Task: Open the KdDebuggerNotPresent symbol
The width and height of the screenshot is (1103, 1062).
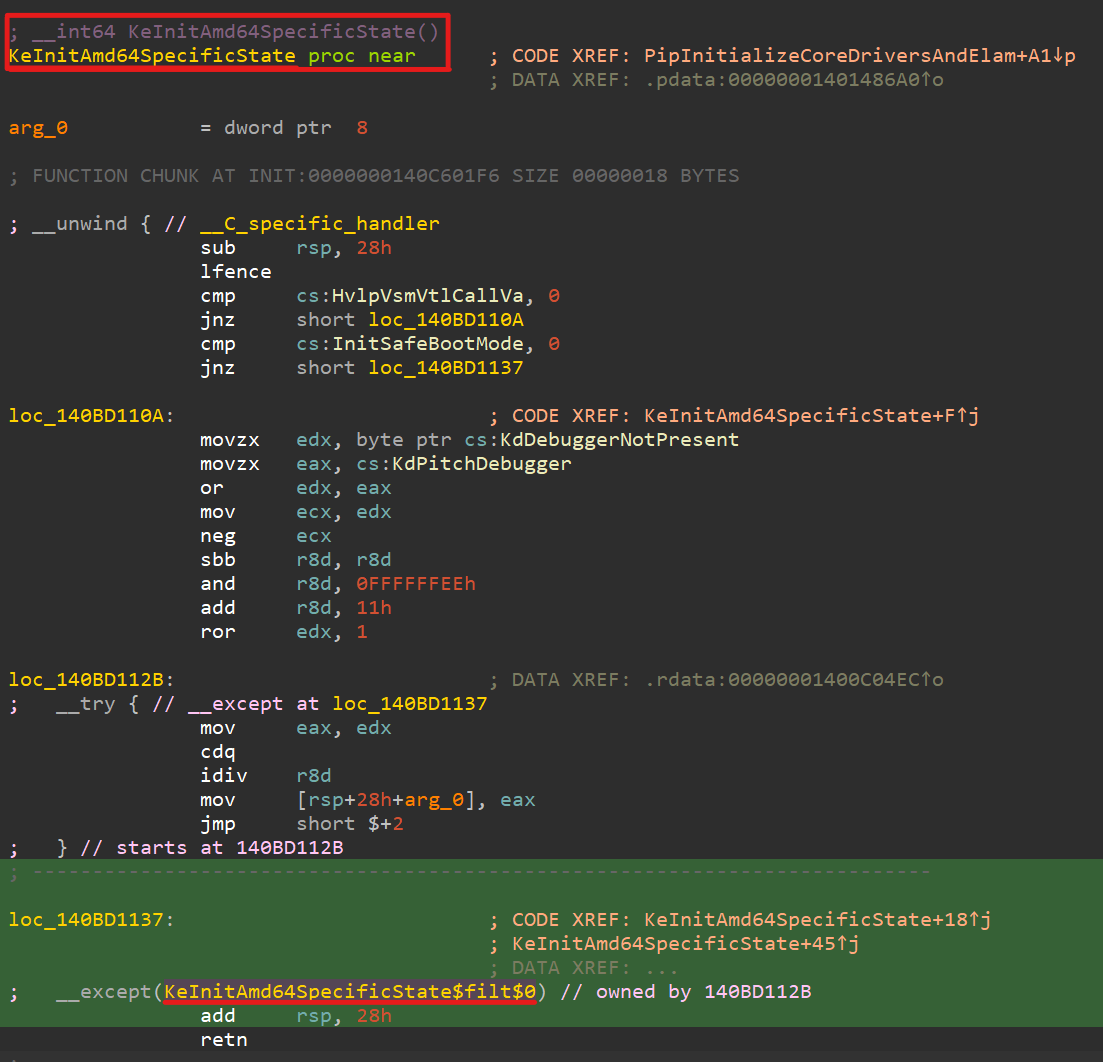Action: click(643, 440)
